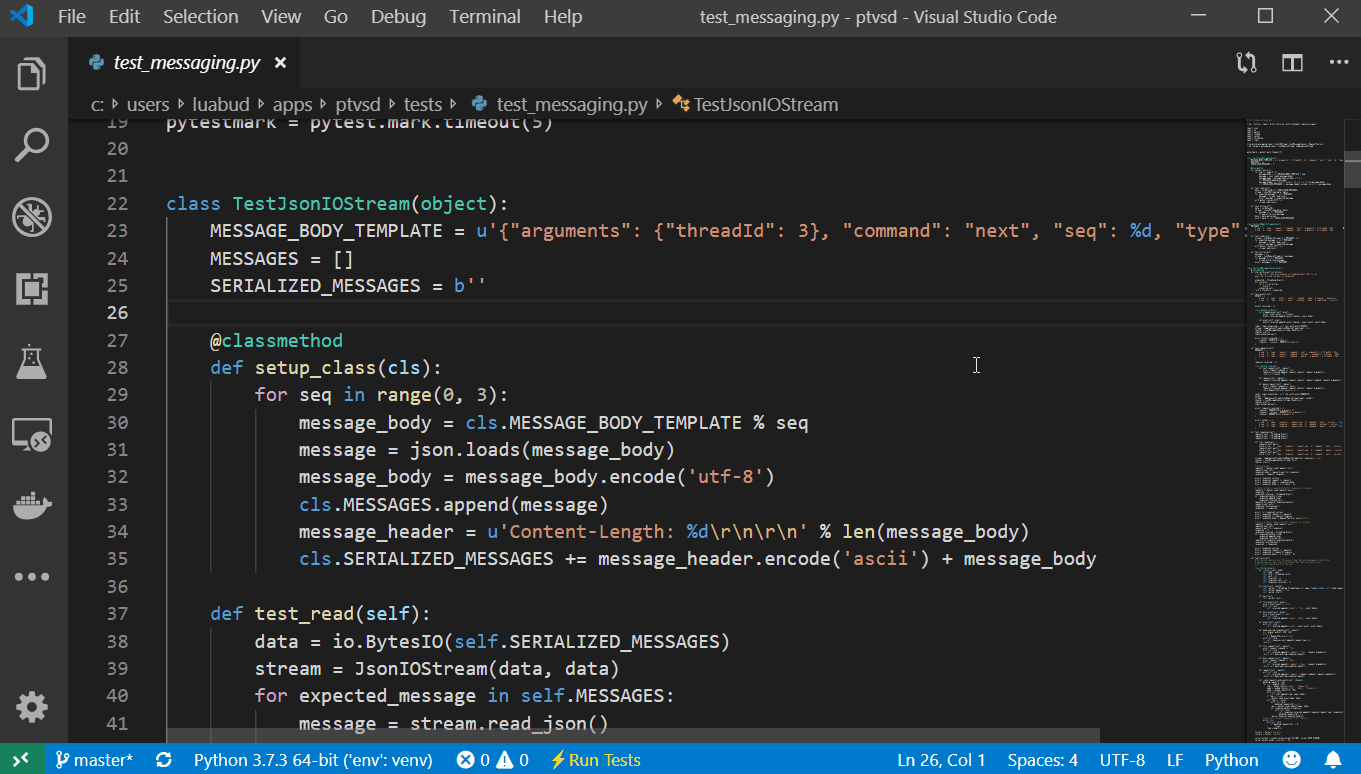The height and width of the screenshot is (774, 1361).
Task: Click 'stream.read_json()' on line 41
Action: (509, 723)
